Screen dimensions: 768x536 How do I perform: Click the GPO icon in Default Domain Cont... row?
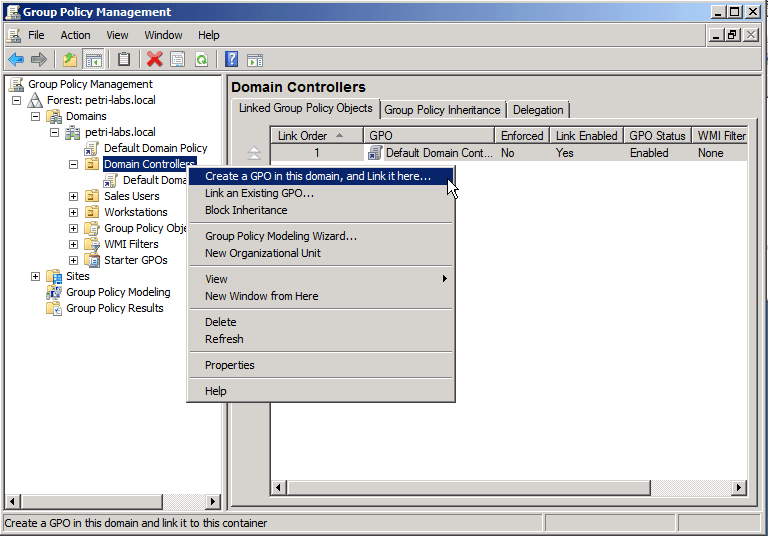375,153
